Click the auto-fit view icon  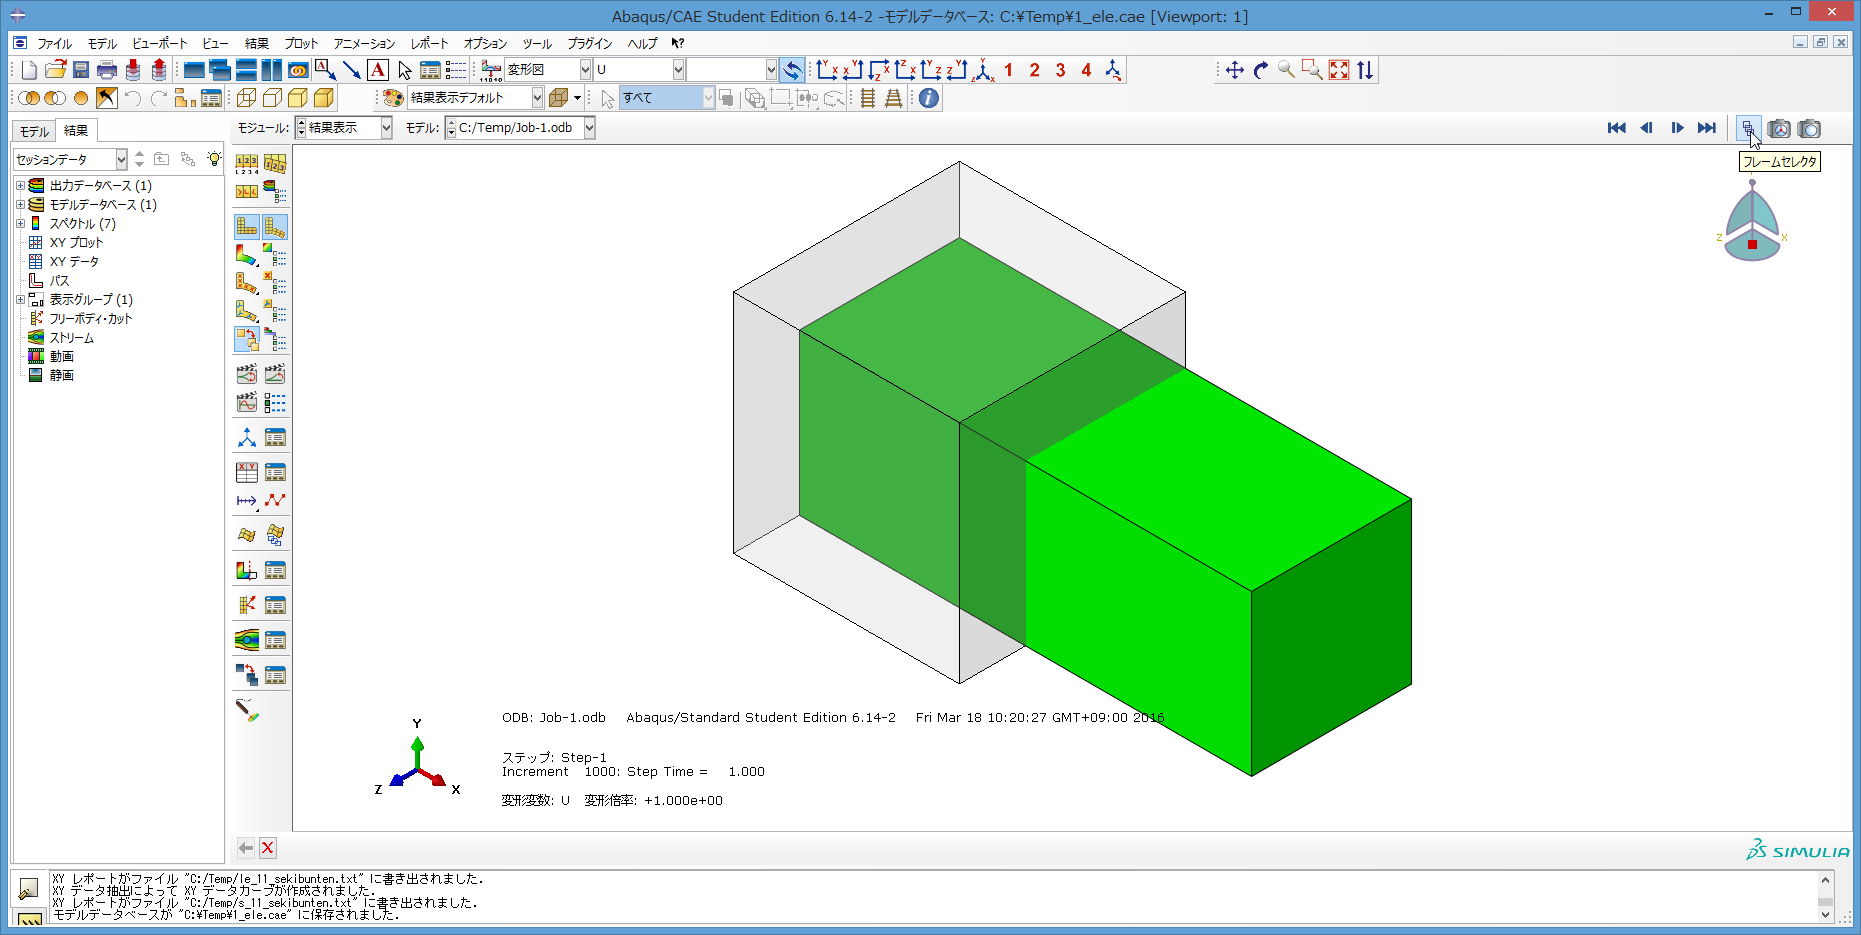pos(1339,70)
